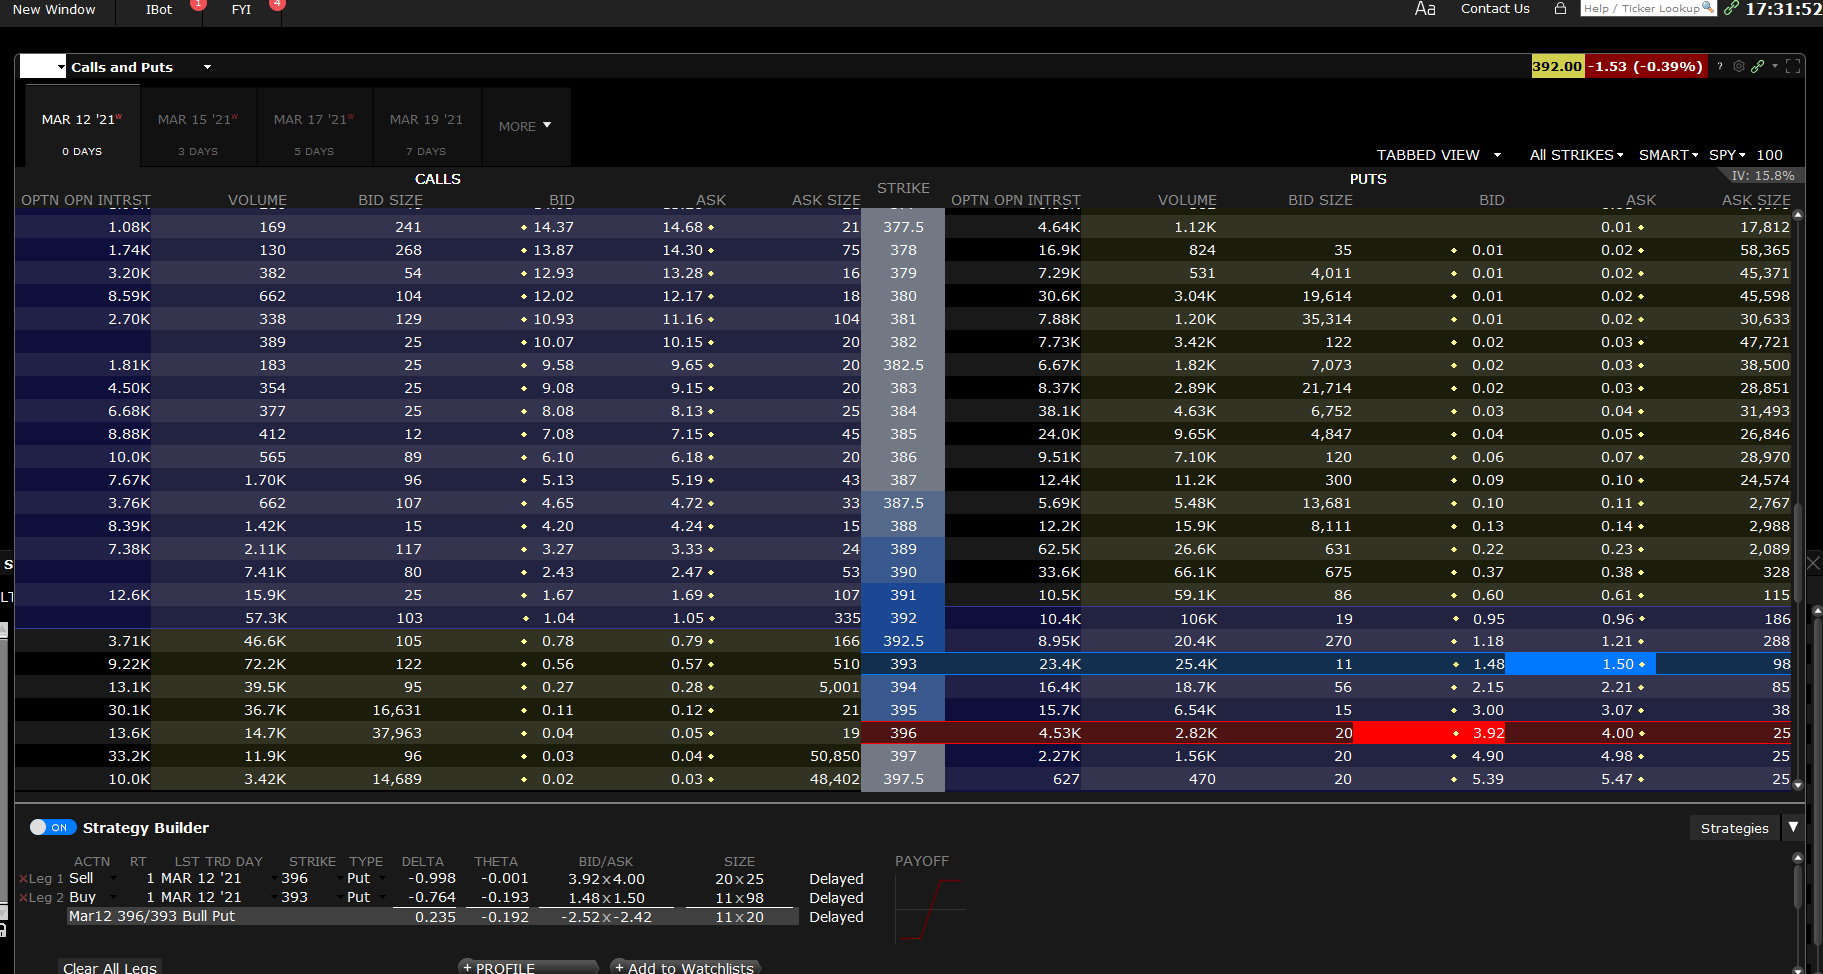This screenshot has height=974, width=1823.
Task: Click the 392.00 last price box
Action: pyautogui.click(x=1557, y=66)
